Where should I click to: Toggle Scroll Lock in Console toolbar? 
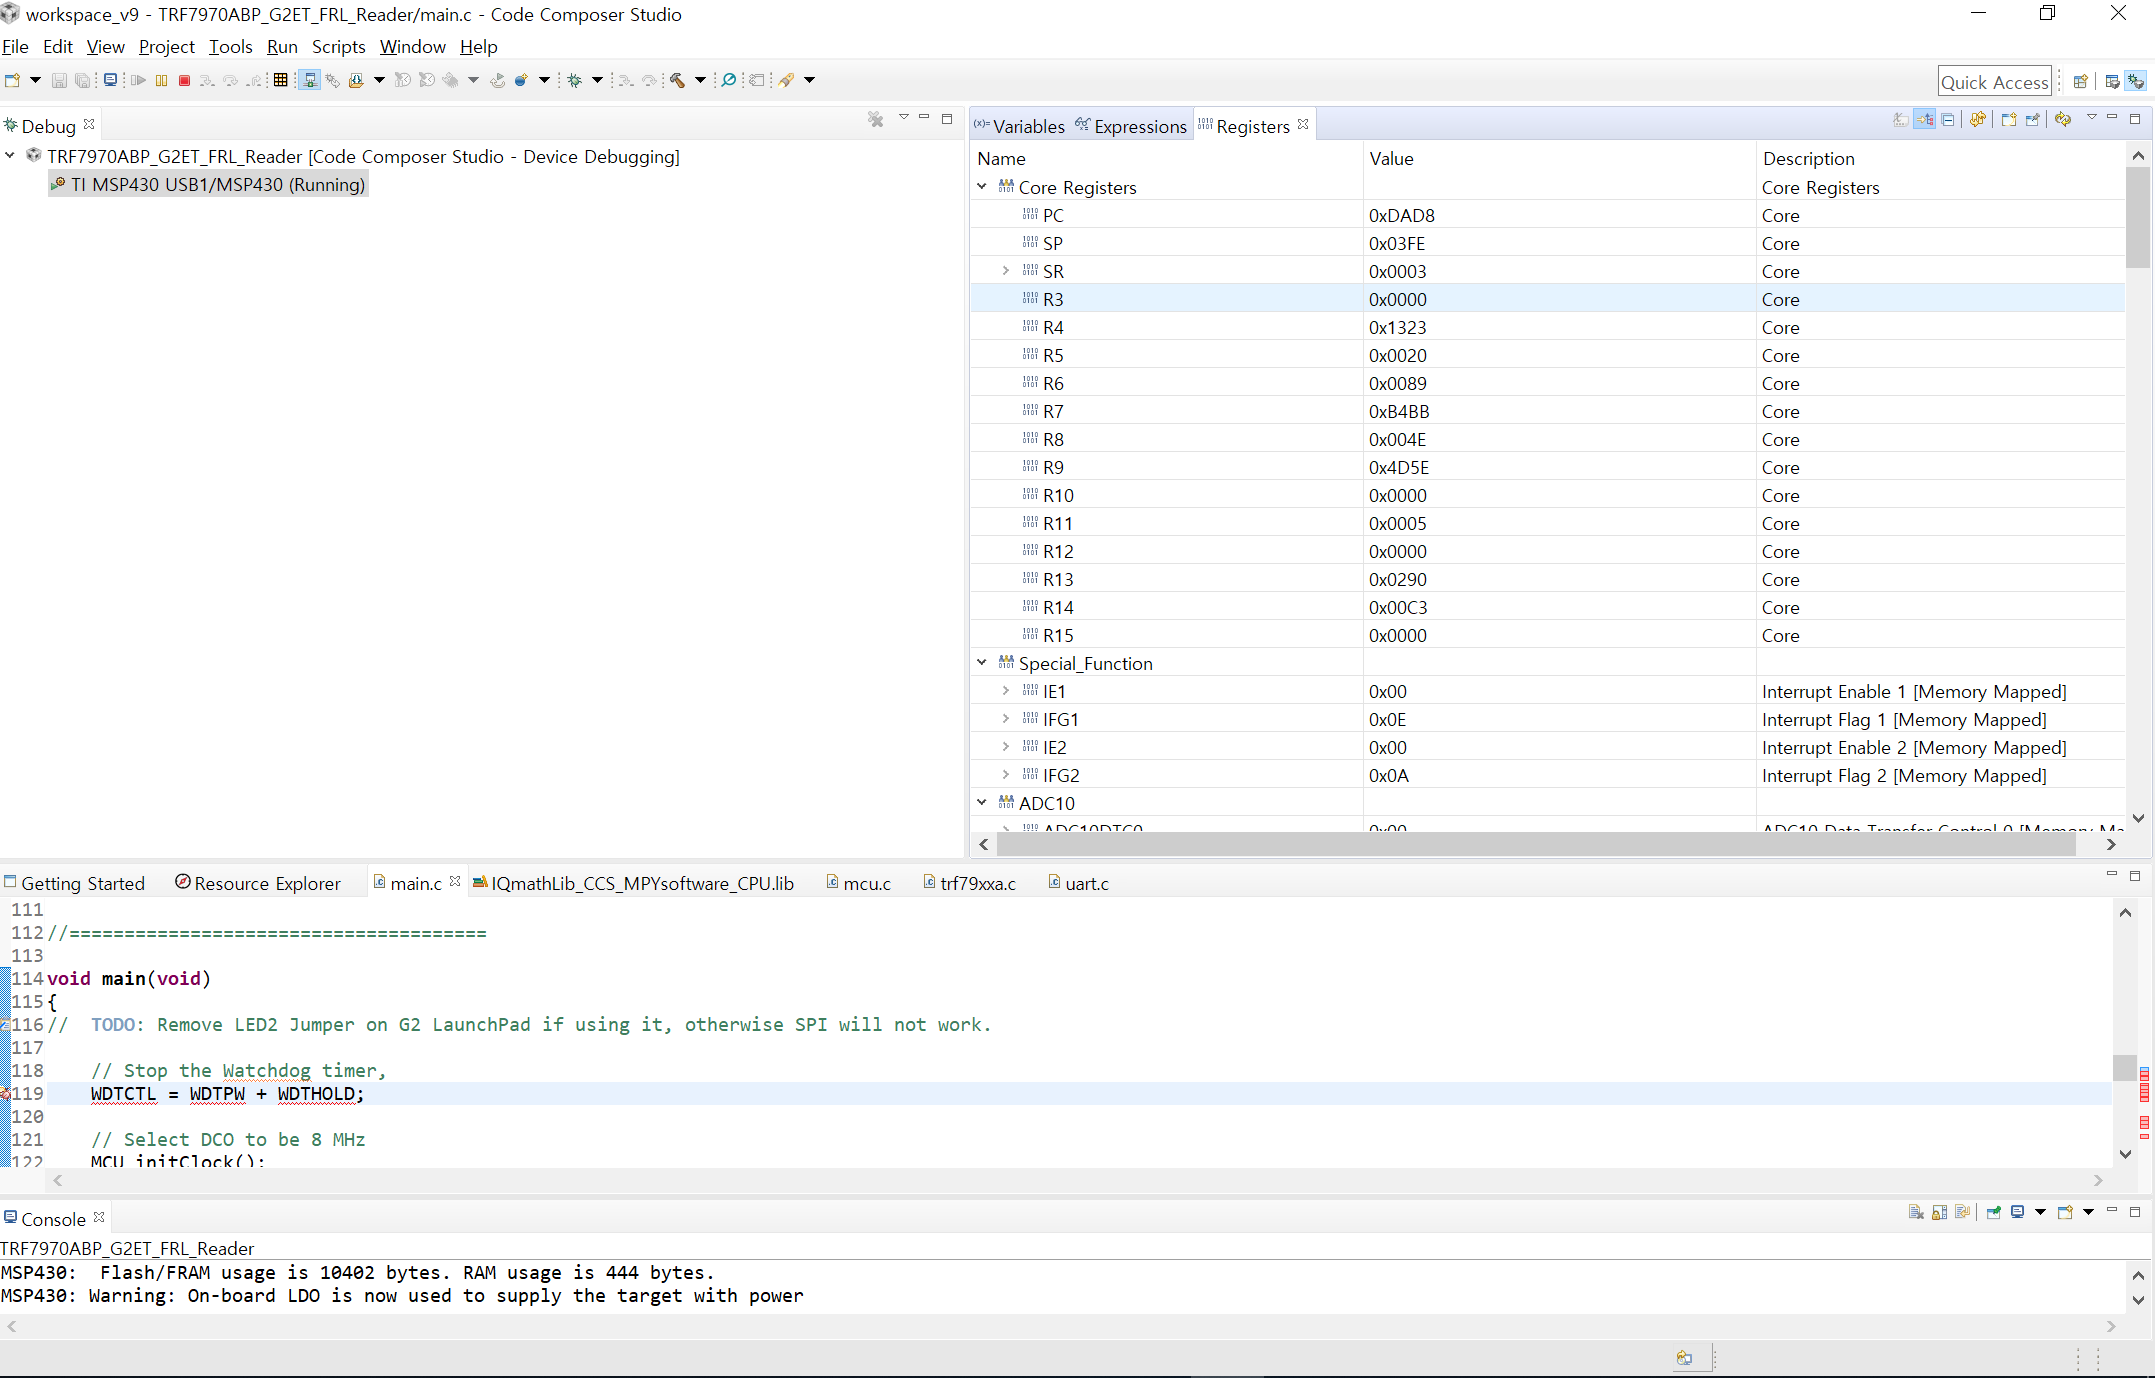(1939, 1213)
